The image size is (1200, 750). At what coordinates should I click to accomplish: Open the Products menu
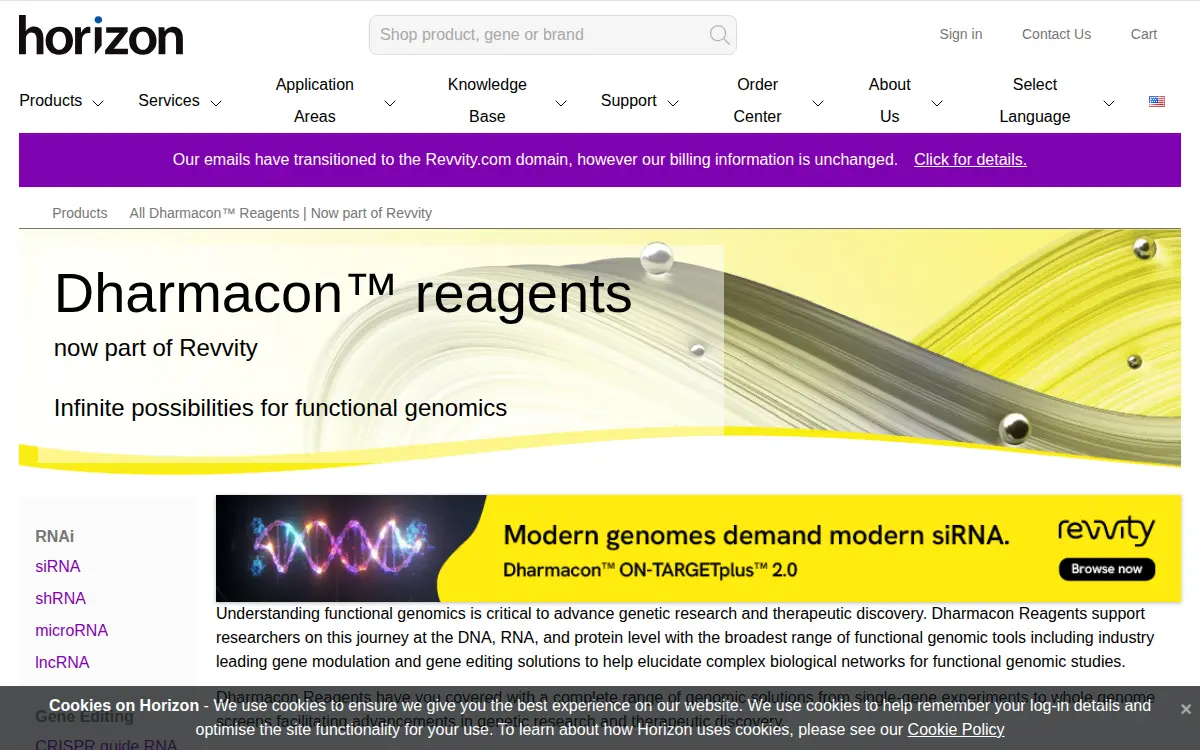point(51,100)
